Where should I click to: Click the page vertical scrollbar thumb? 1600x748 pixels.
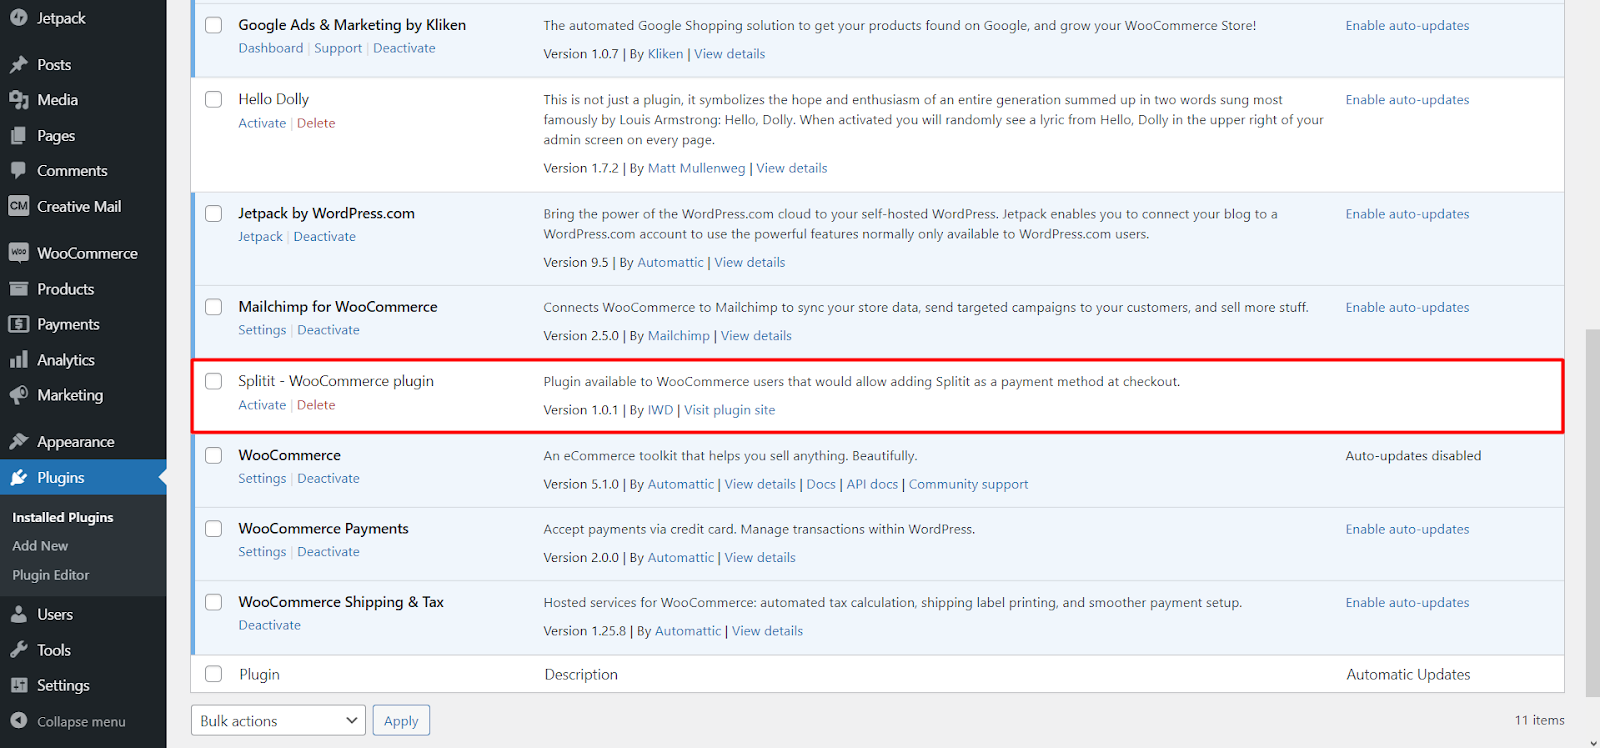tap(1592, 512)
